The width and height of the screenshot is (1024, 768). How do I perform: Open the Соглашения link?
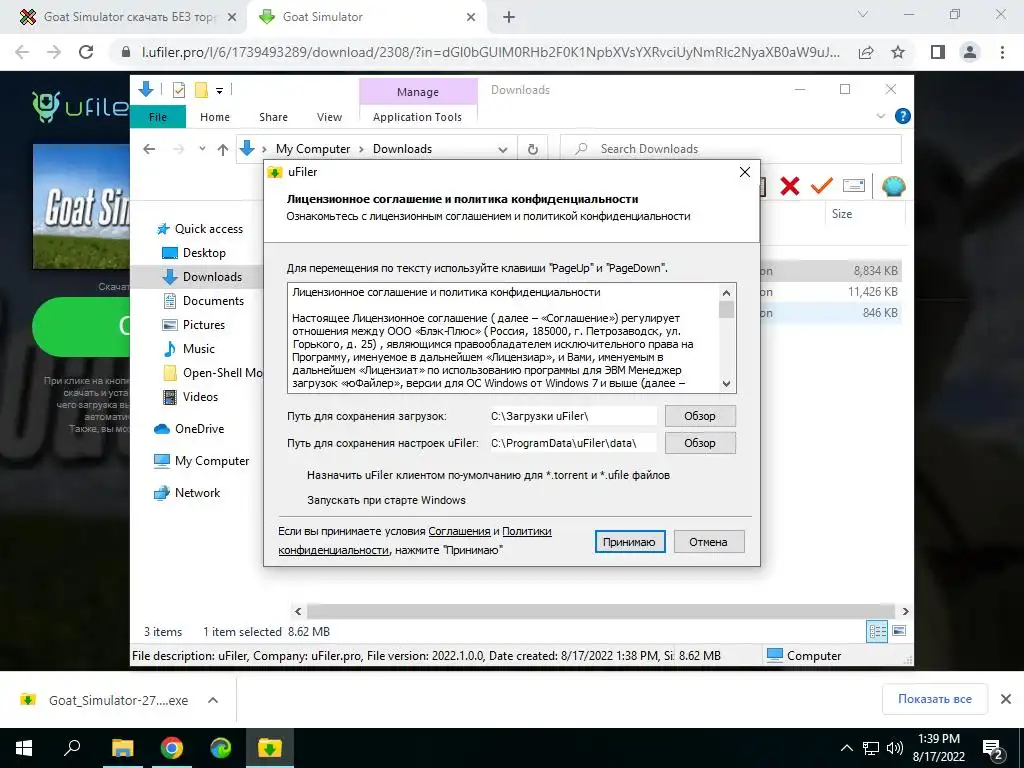pyautogui.click(x=459, y=531)
